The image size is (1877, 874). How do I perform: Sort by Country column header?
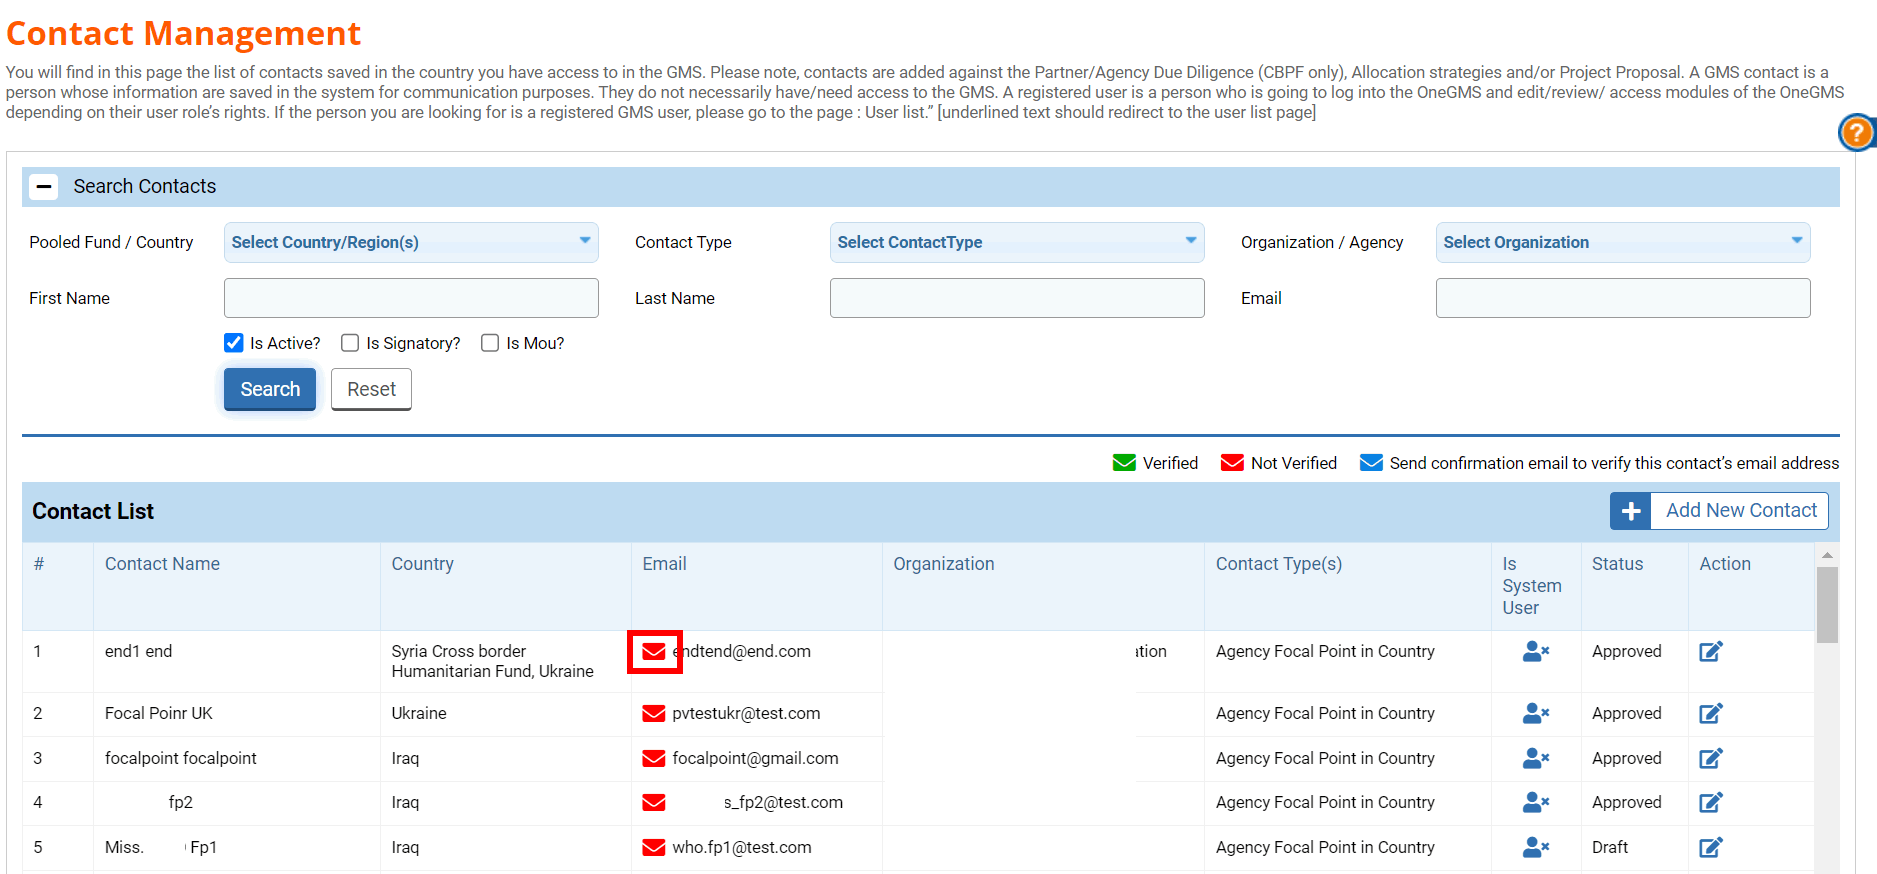pos(422,564)
